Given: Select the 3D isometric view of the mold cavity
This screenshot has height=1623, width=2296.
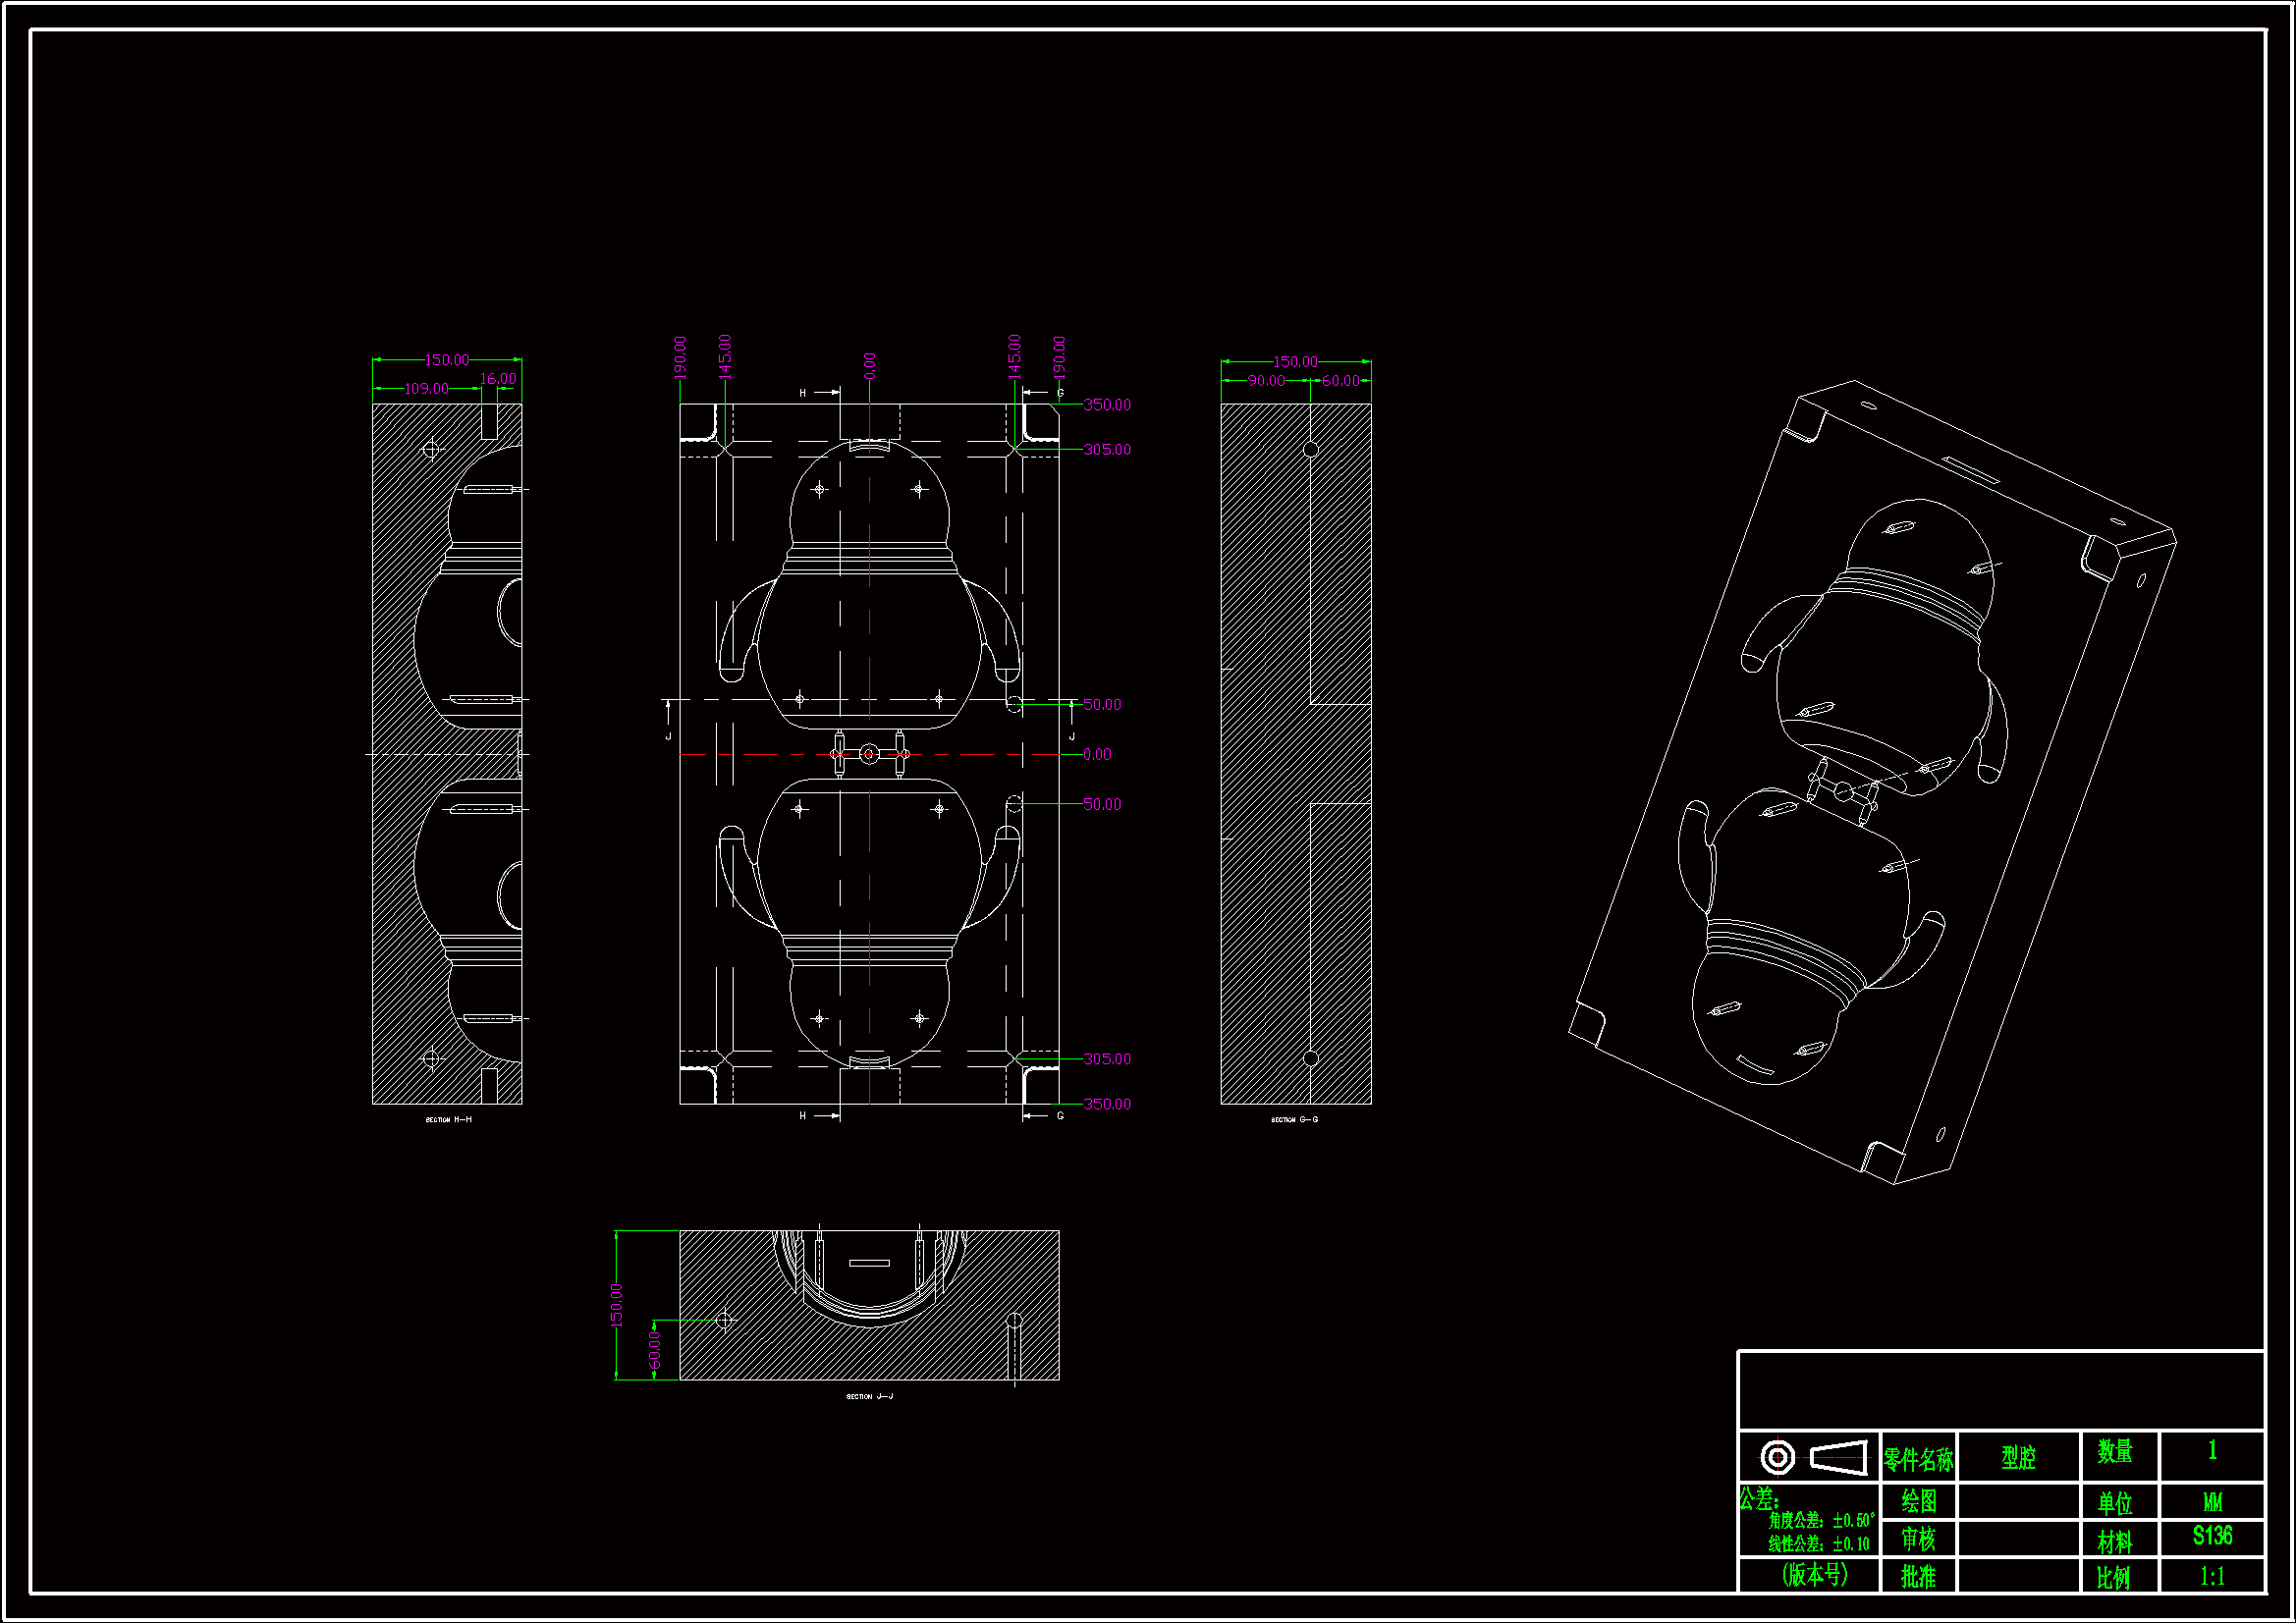Looking at the screenshot, I should pyautogui.click(x=1872, y=783).
